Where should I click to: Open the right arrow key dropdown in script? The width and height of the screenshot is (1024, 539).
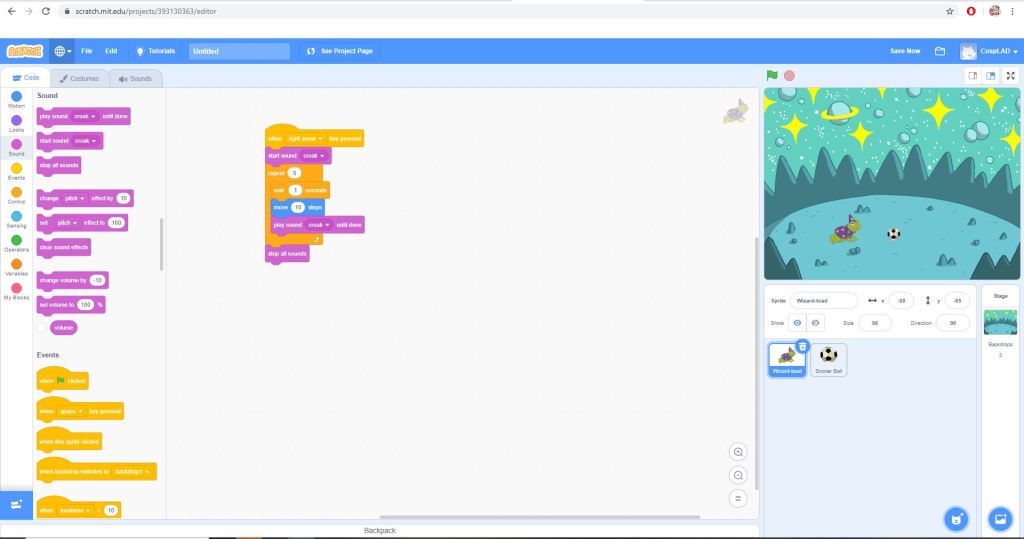tap(305, 139)
